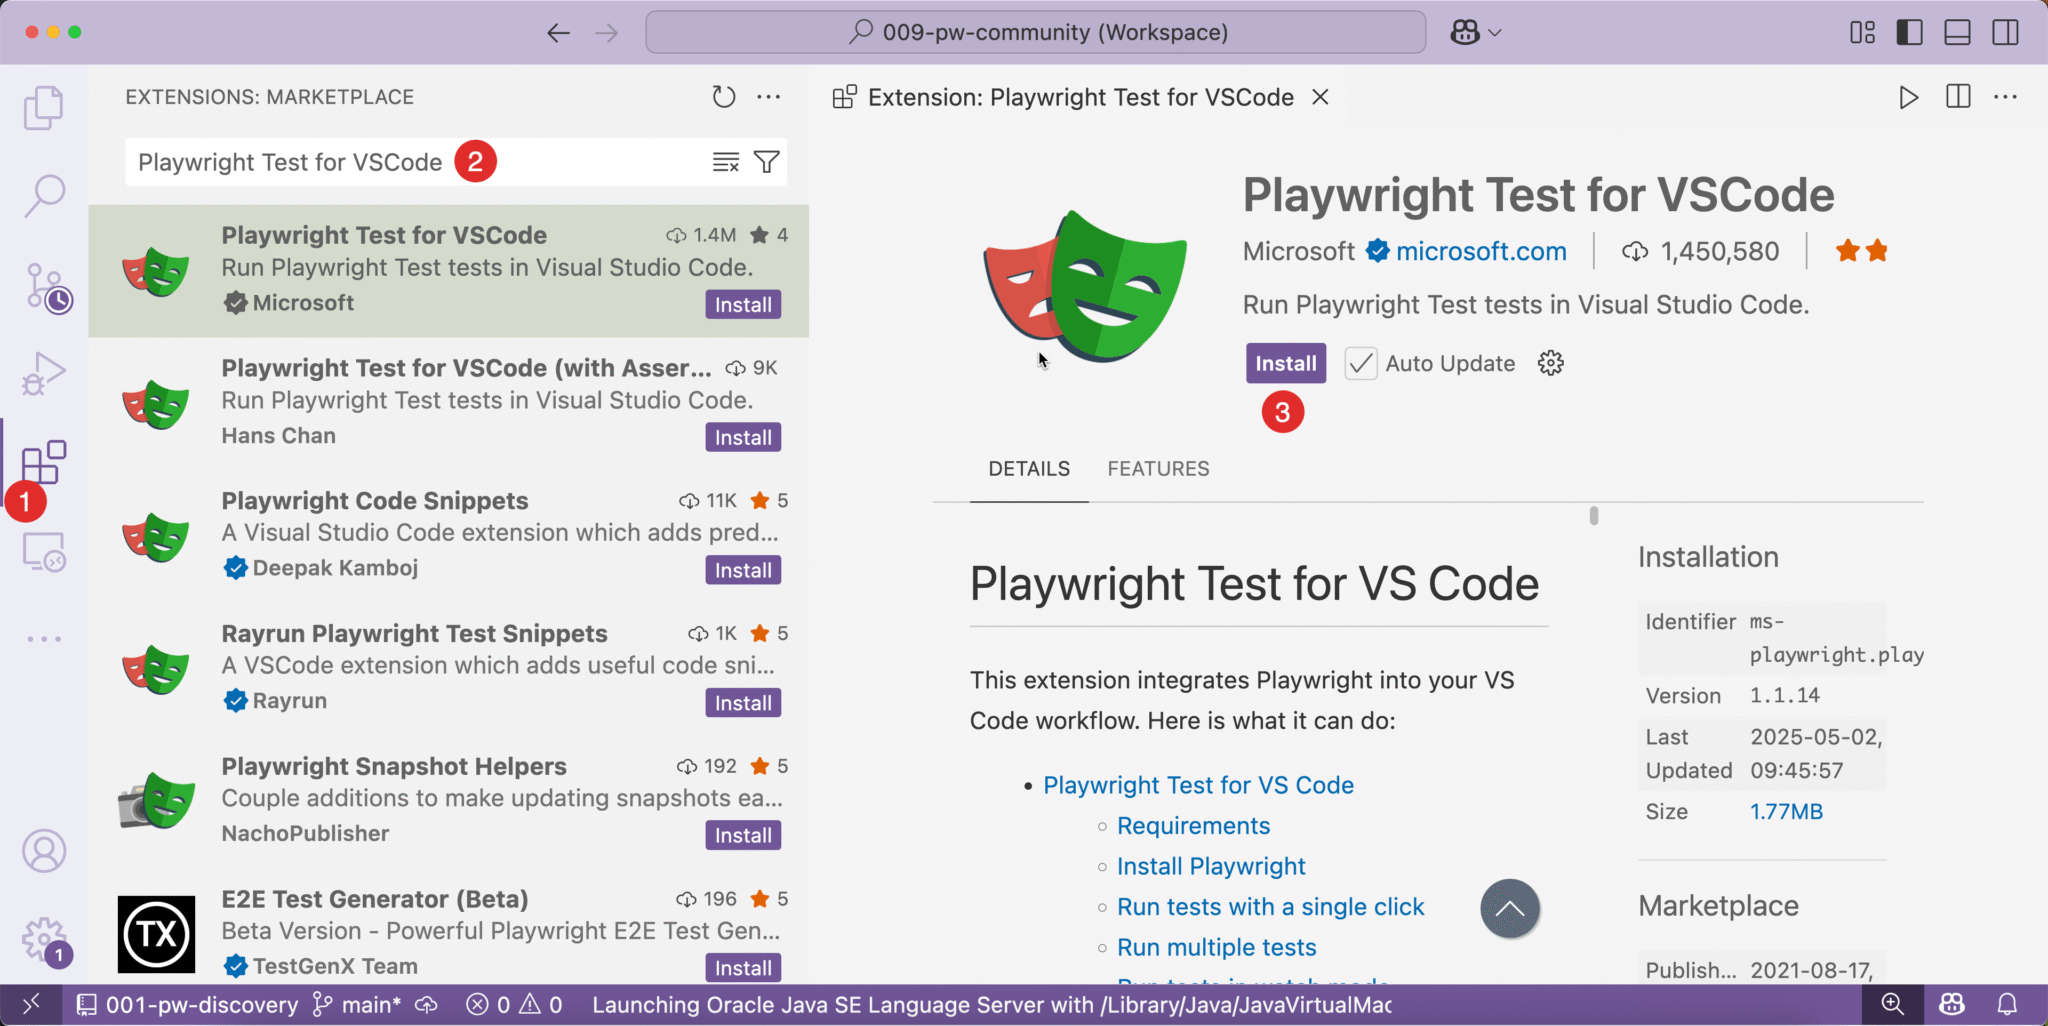Open the microsoft.com publisher link

(x=1481, y=251)
